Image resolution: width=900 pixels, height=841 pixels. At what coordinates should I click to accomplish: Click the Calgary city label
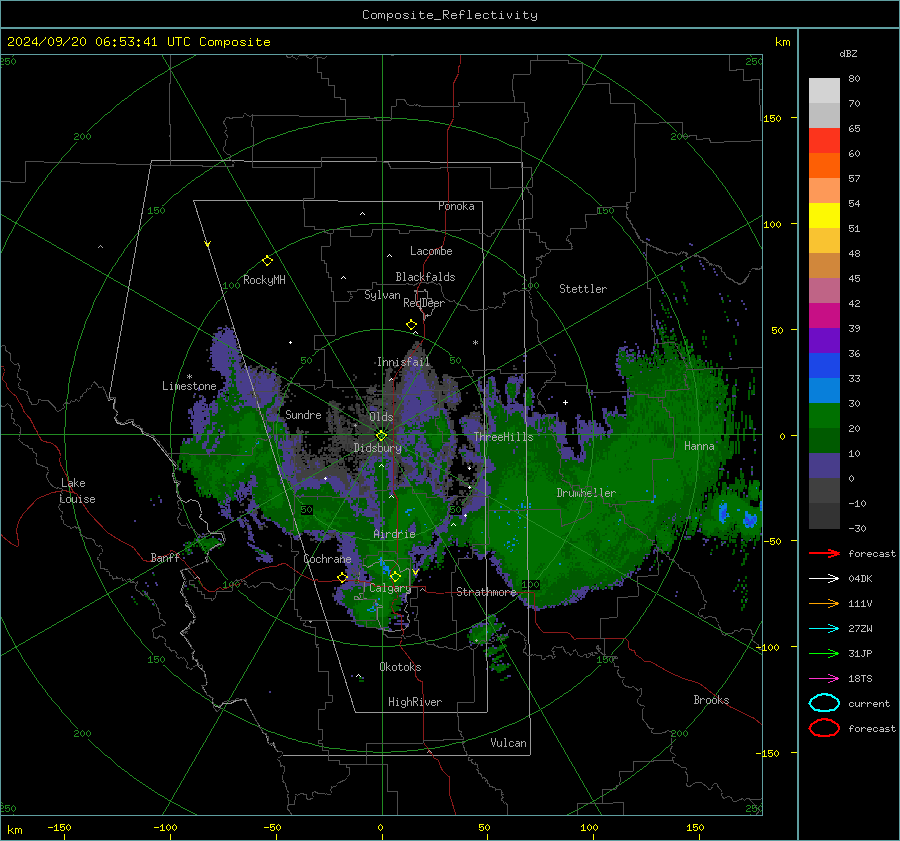point(390,588)
